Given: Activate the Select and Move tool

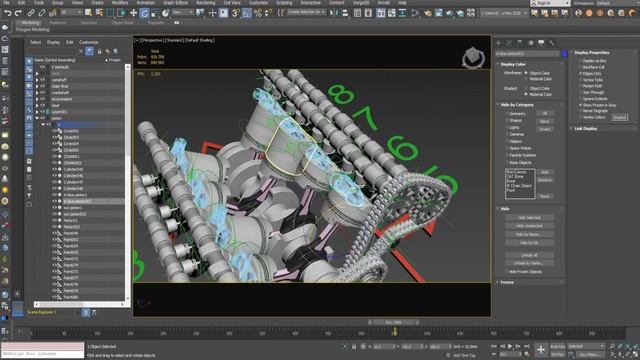Looking at the screenshot, I should (133, 13).
